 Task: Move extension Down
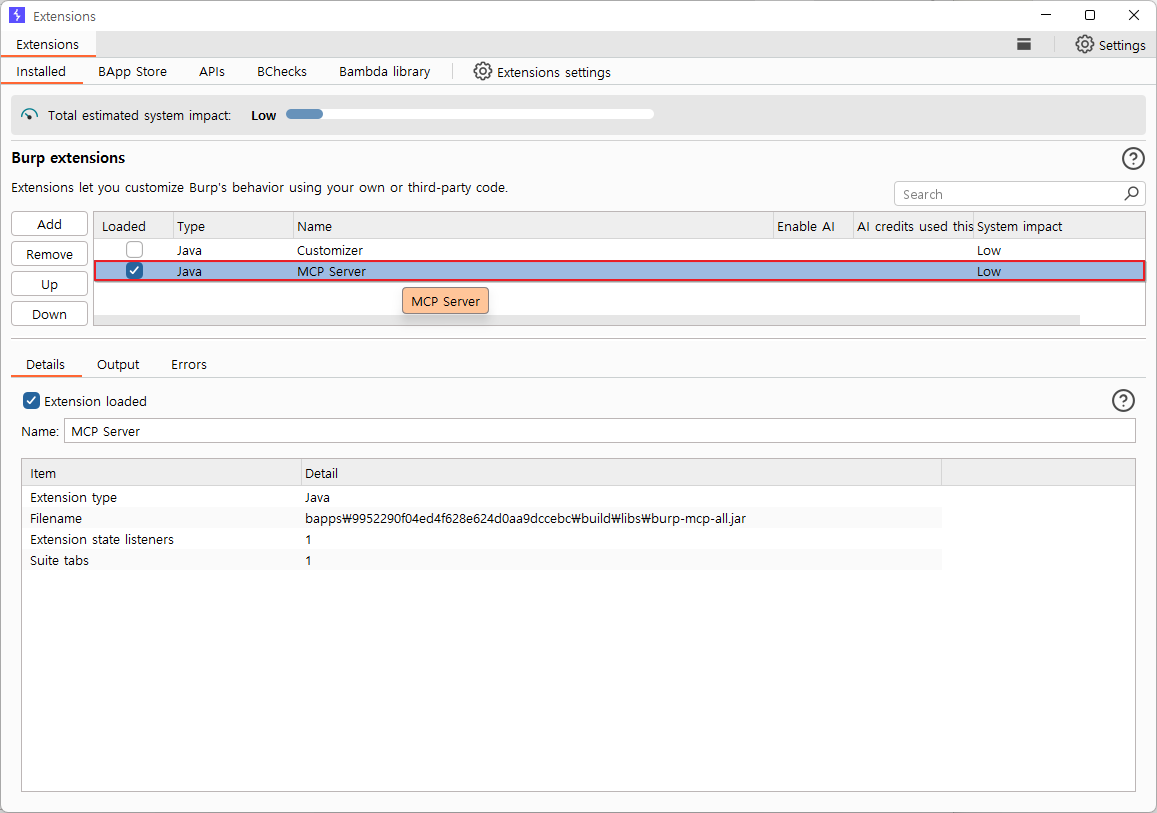(x=49, y=314)
